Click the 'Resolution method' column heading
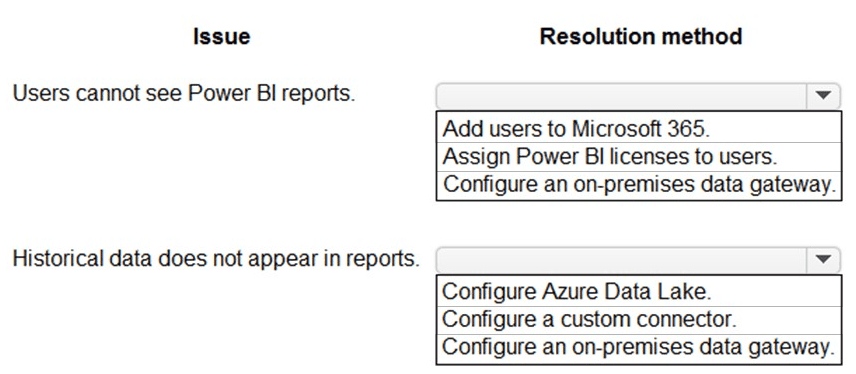 [x=641, y=37]
